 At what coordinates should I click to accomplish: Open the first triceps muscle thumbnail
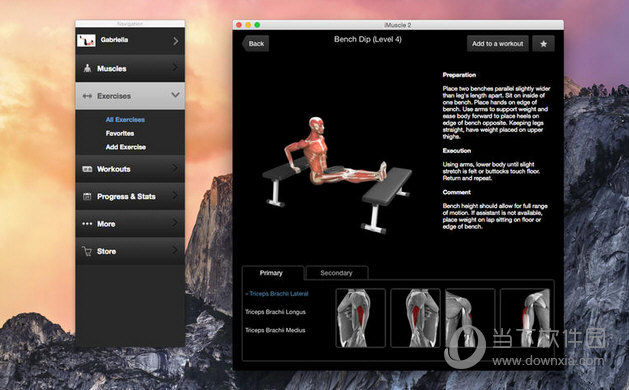360,318
